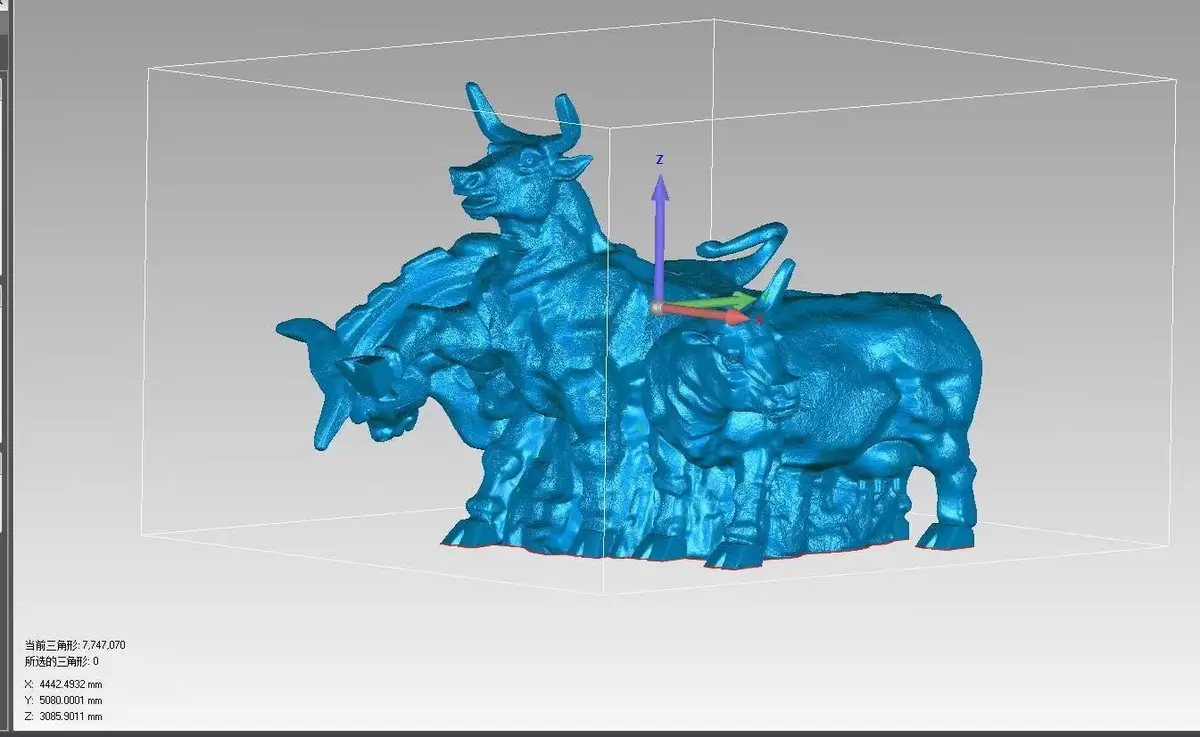Click the 'X: 4442.4932 mm' dimension readout
Image resolution: width=1200 pixels, height=737 pixels.
click(x=63, y=684)
